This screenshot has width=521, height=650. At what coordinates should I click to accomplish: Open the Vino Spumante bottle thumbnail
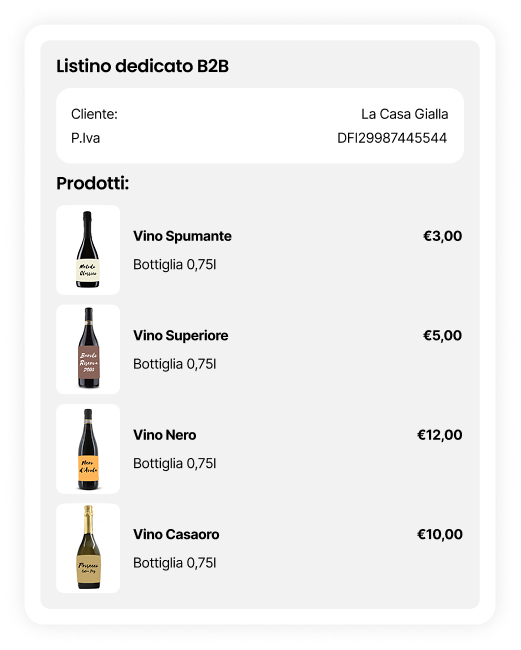coord(88,250)
